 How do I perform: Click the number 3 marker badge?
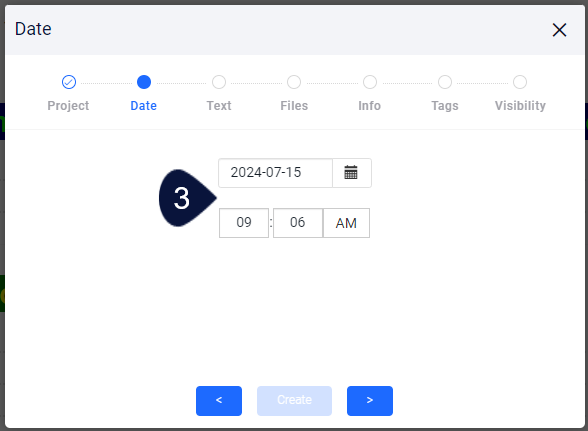point(187,198)
